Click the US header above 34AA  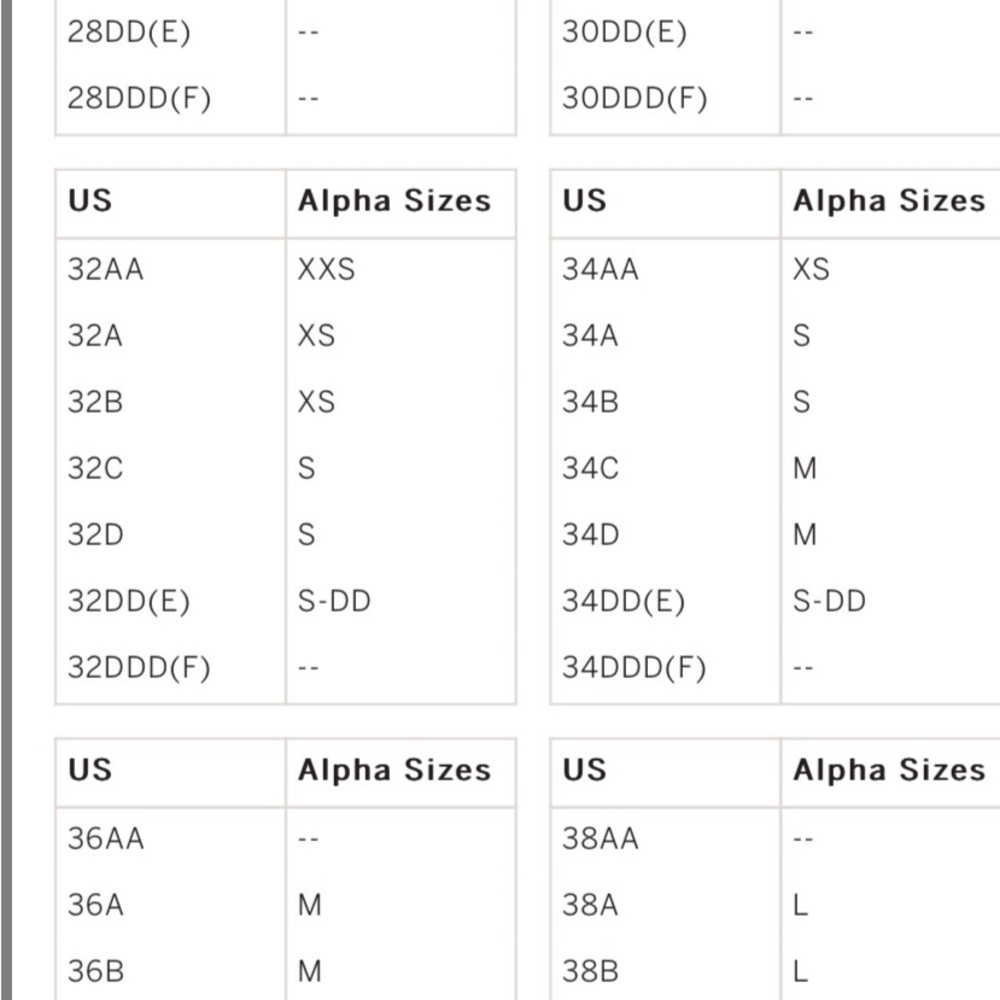(585, 201)
